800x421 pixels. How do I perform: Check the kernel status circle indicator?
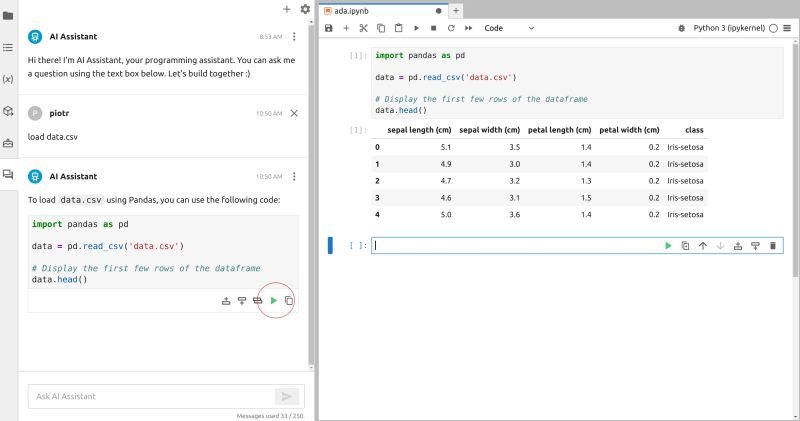tap(773, 28)
